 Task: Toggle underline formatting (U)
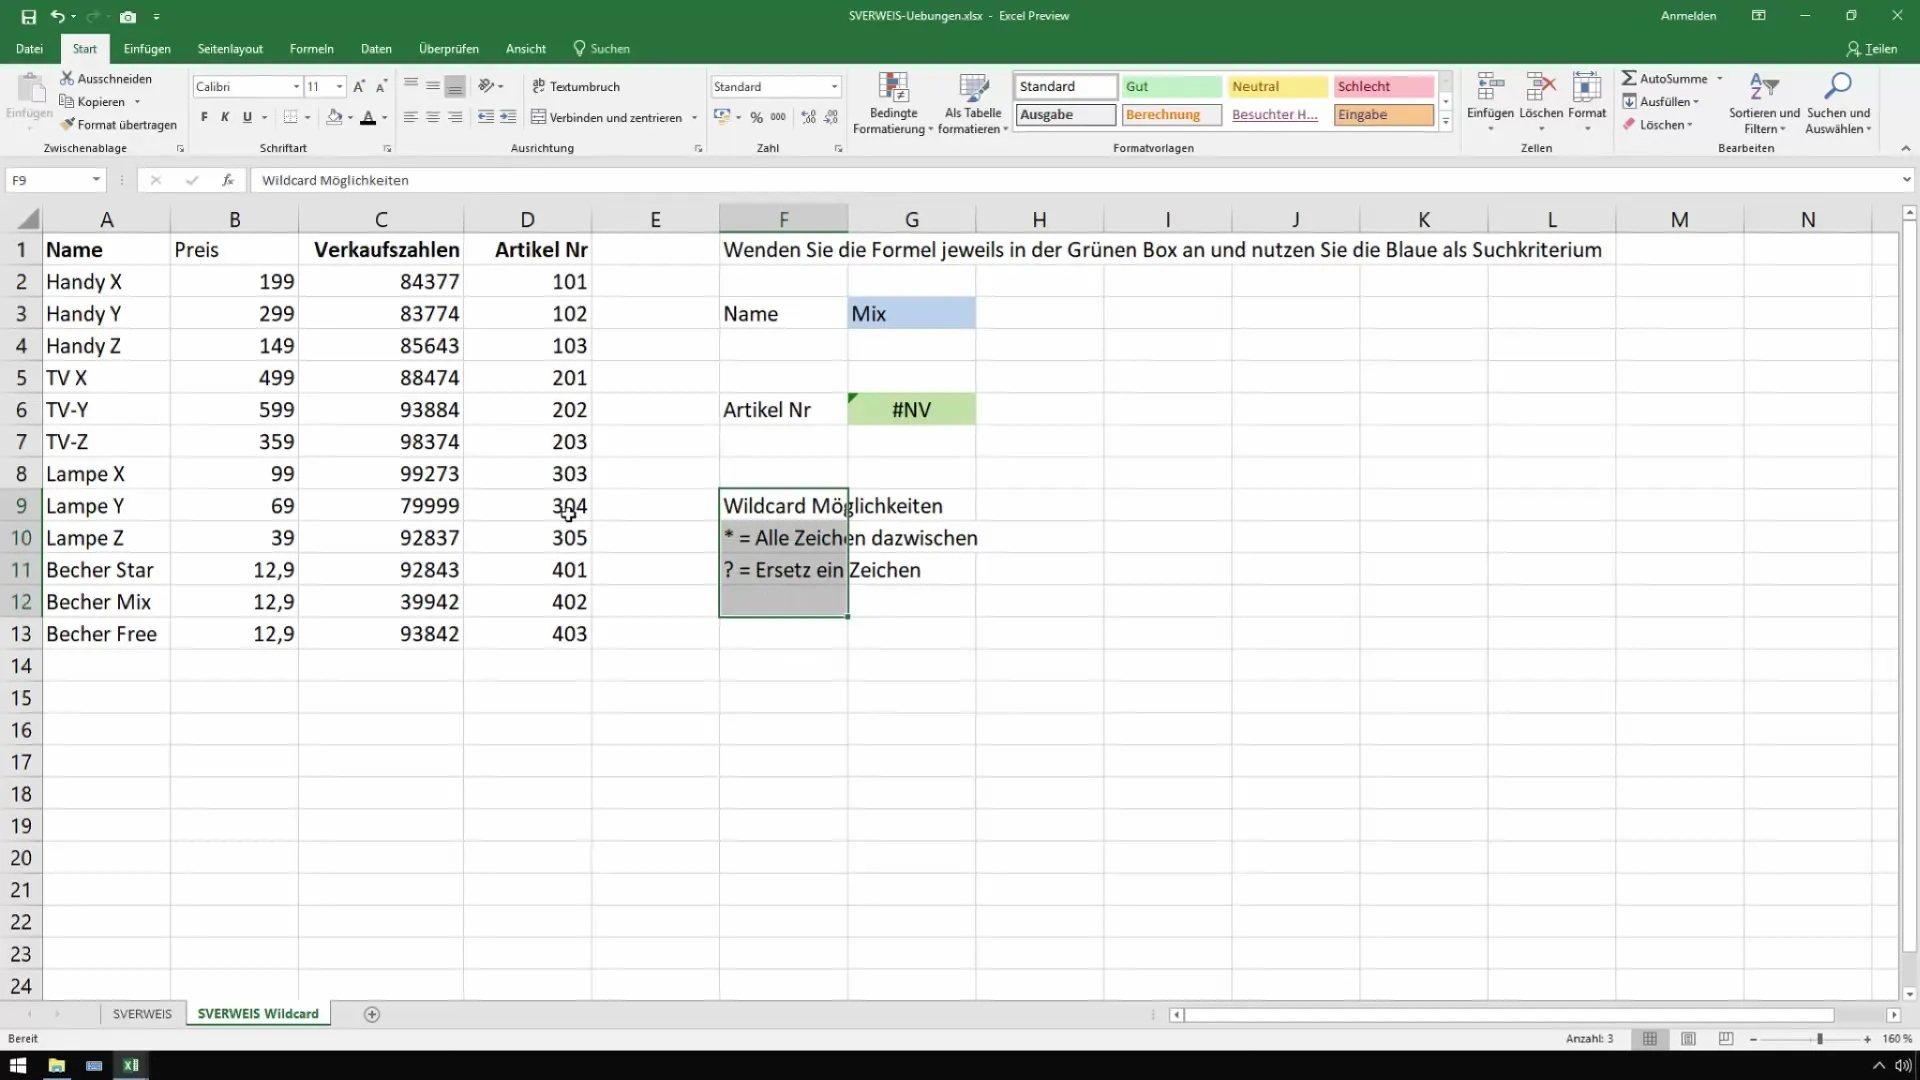(247, 117)
